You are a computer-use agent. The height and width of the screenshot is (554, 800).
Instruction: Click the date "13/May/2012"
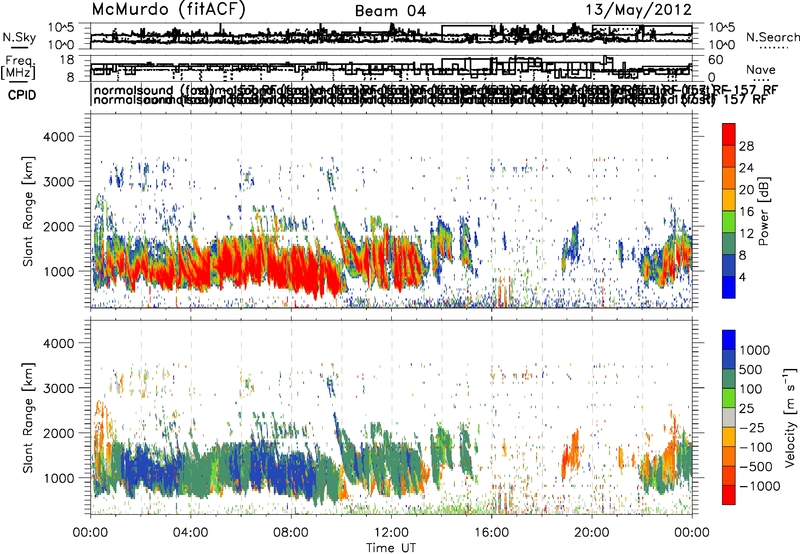coord(638,10)
